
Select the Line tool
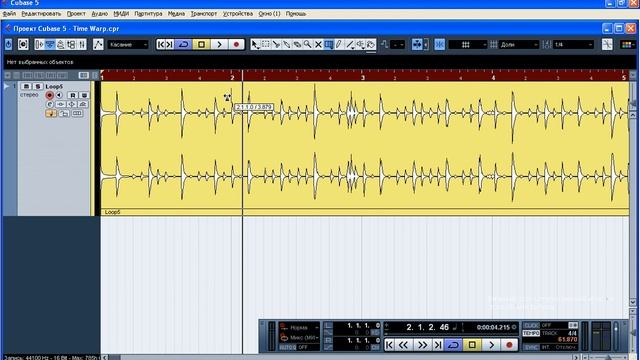[350, 44]
